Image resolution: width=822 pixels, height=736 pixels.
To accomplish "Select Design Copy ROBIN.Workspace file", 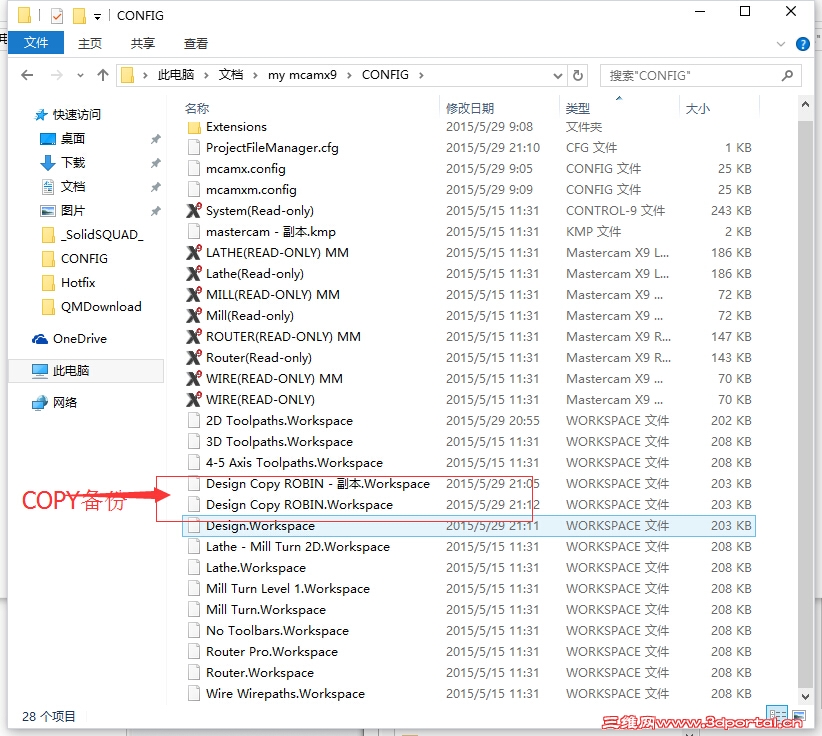I will [299, 504].
